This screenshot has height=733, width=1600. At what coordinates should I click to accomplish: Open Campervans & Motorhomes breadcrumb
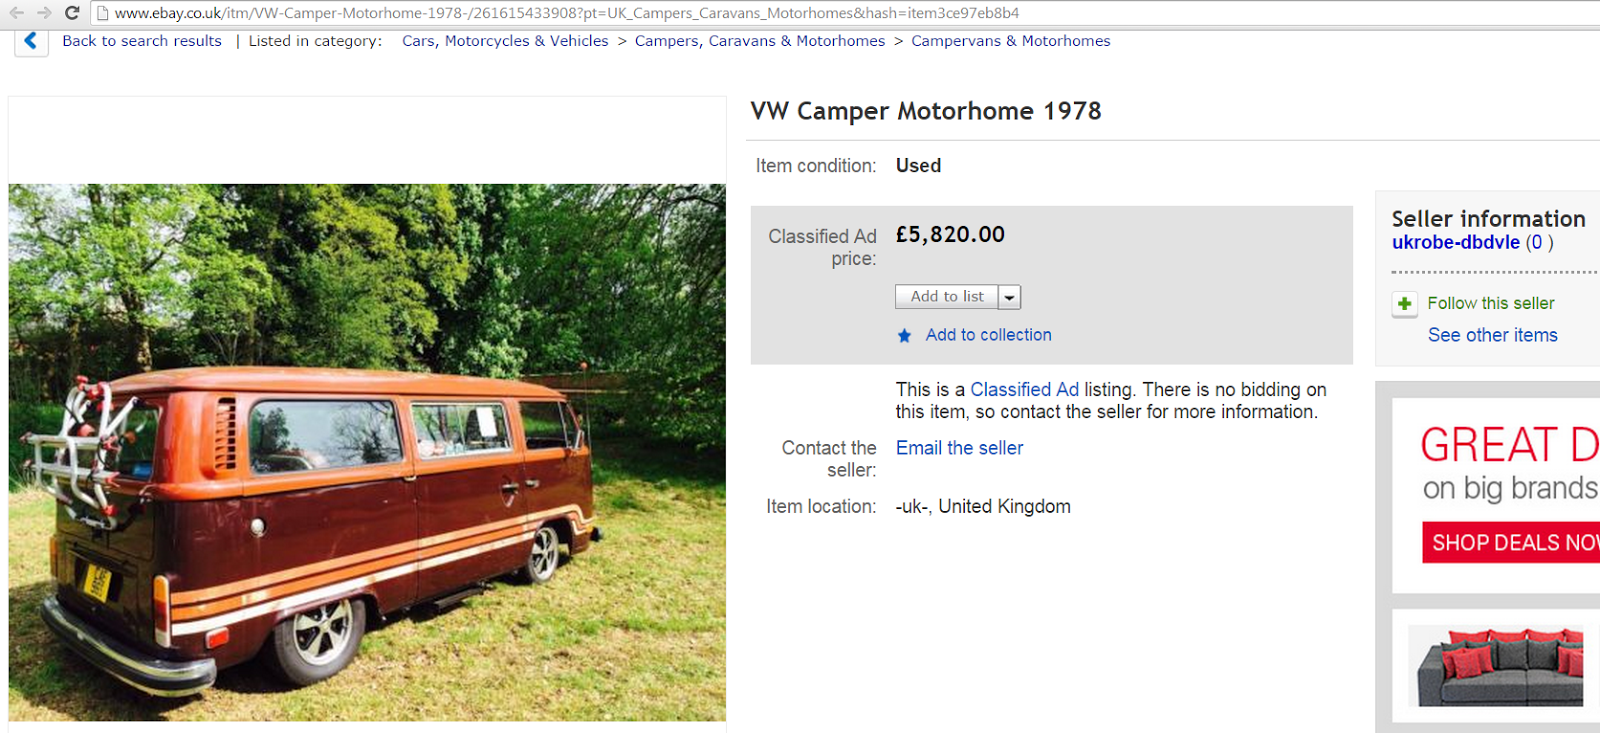pyautogui.click(x=1011, y=41)
